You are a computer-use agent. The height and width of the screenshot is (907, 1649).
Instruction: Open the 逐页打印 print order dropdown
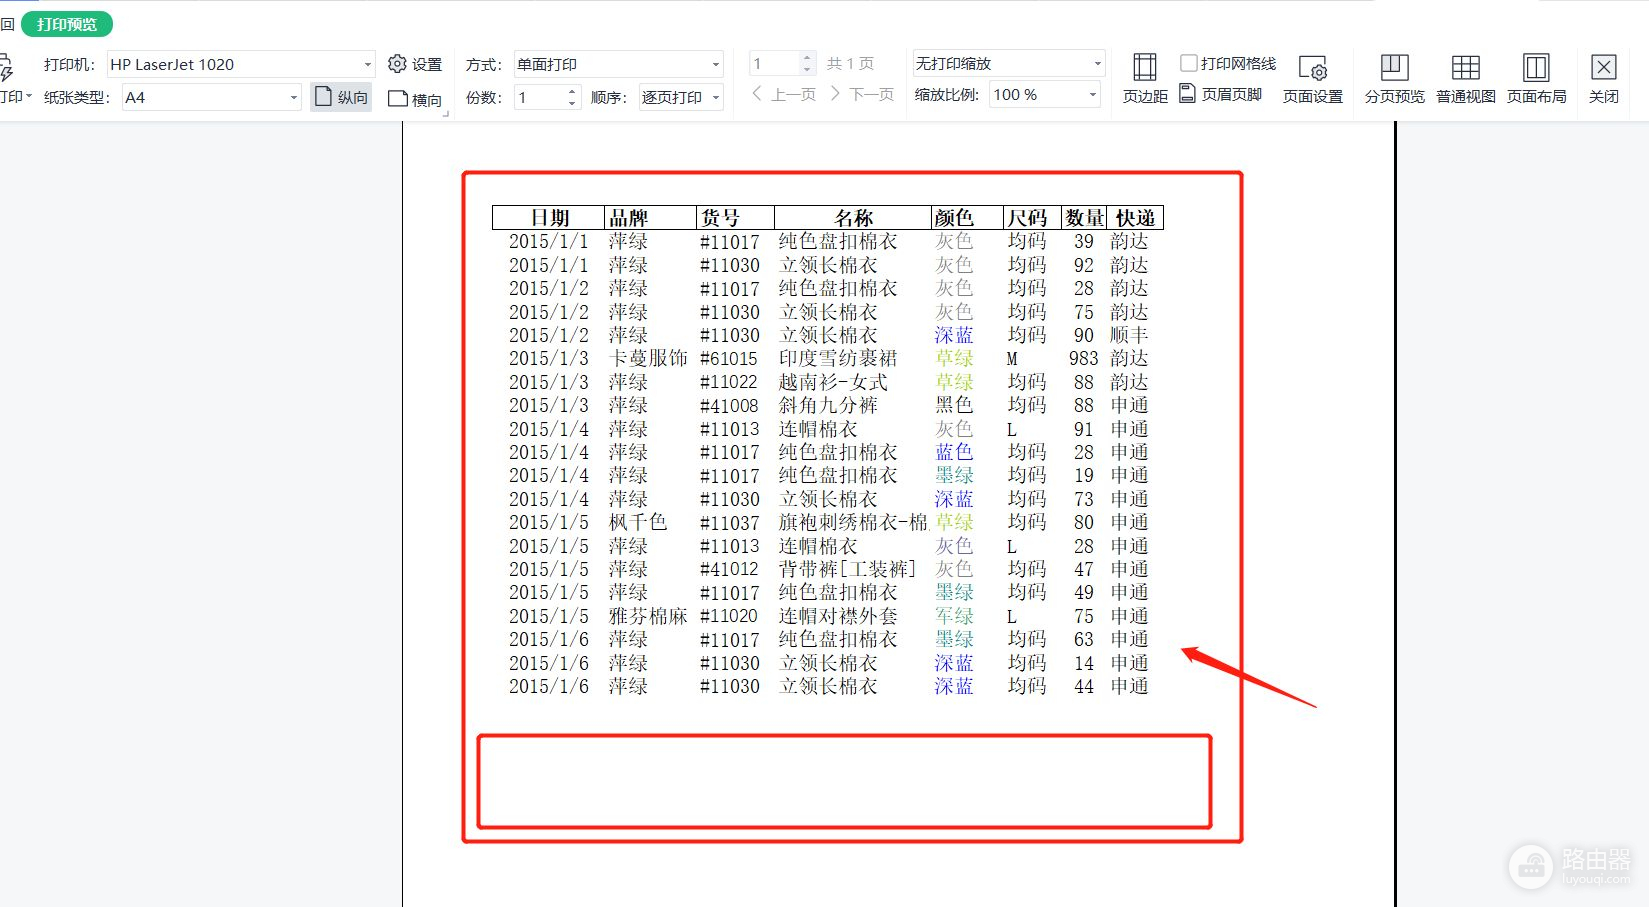click(715, 98)
